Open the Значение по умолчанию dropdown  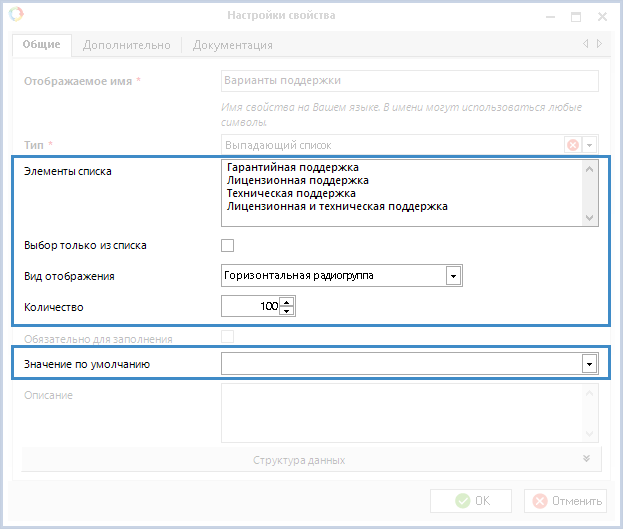589,365
